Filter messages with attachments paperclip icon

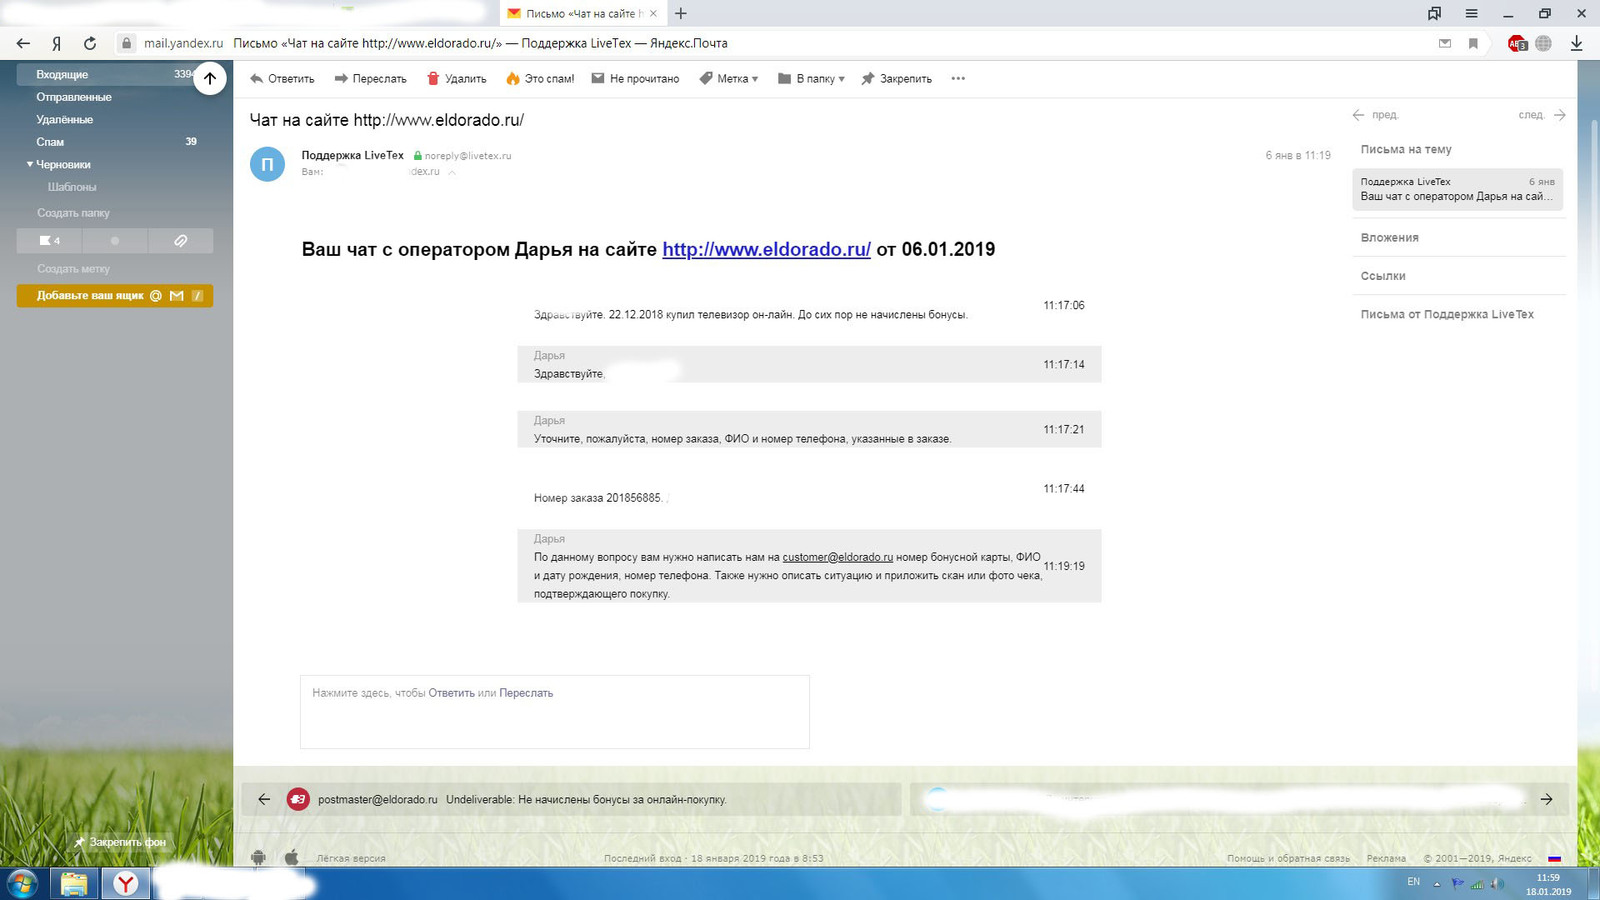181,241
